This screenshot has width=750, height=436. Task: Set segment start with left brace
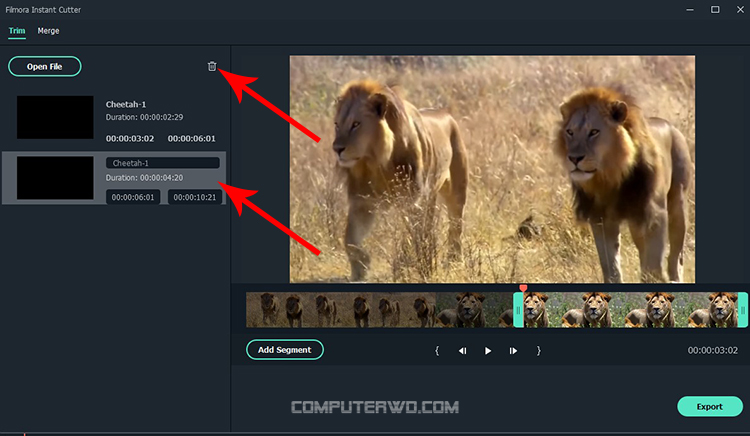(437, 350)
